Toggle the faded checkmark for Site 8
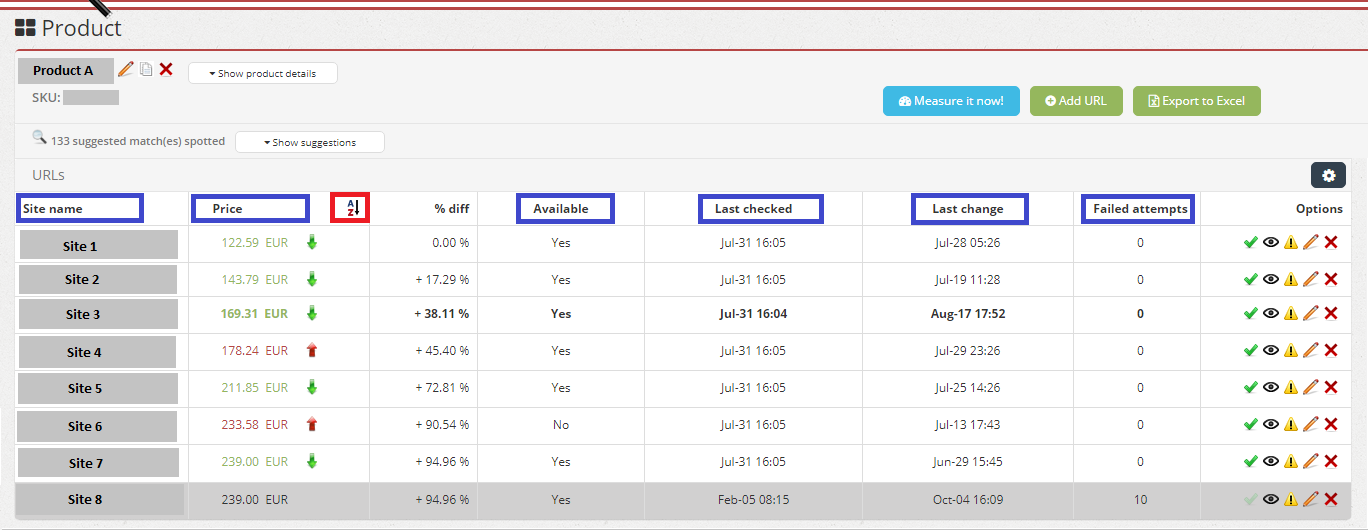The width and height of the screenshot is (1368, 530). (x=1250, y=499)
